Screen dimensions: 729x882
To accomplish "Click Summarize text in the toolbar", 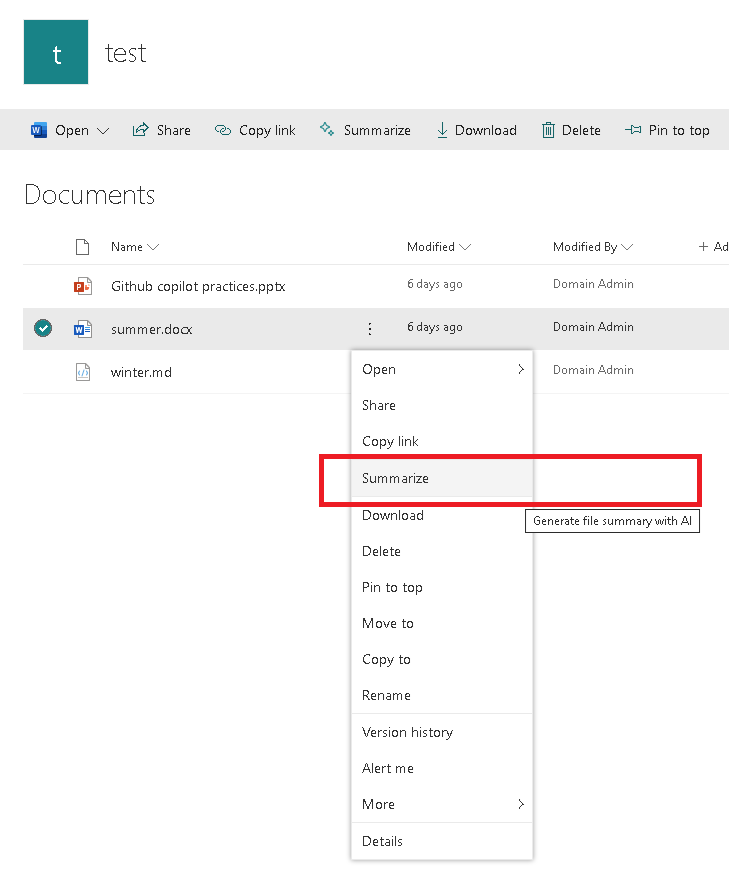I will tap(377, 130).
